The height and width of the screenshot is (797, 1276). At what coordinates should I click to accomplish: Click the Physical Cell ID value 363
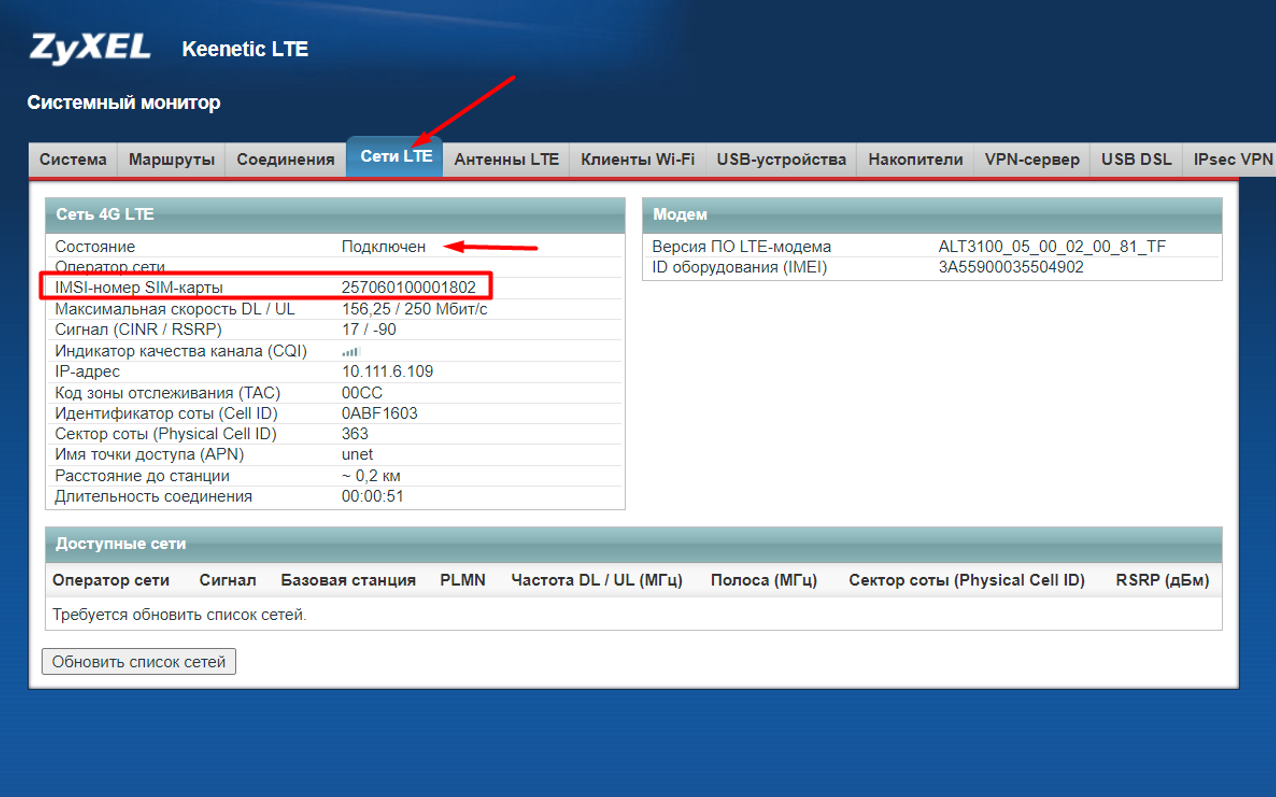pos(354,434)
